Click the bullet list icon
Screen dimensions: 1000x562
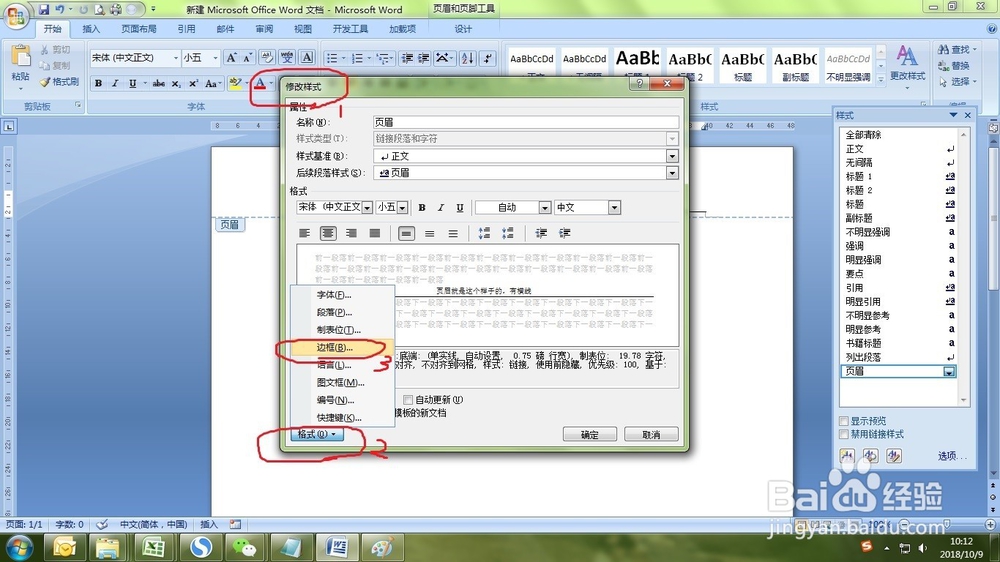point(332,58)
